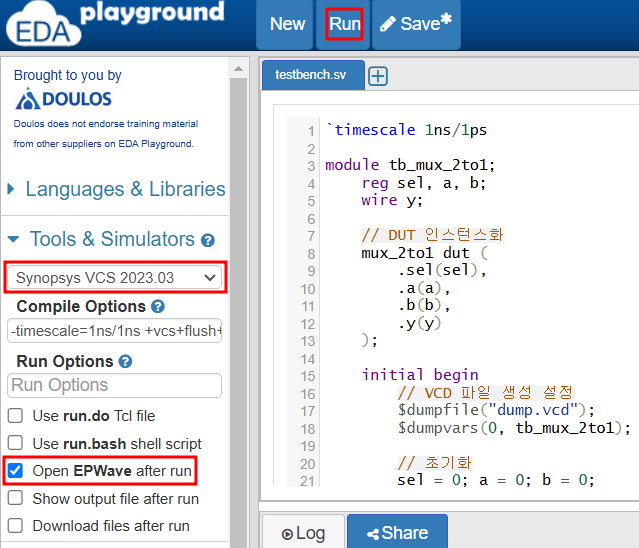The image size is (639, 548).
Task: Click the New button
Action: [288, 24]
